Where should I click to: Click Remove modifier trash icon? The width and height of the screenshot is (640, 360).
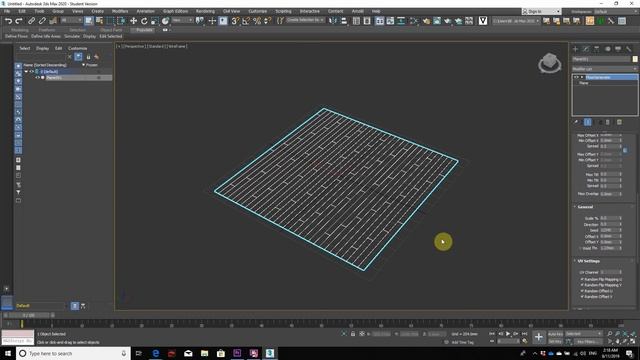(x=607, y=122)
